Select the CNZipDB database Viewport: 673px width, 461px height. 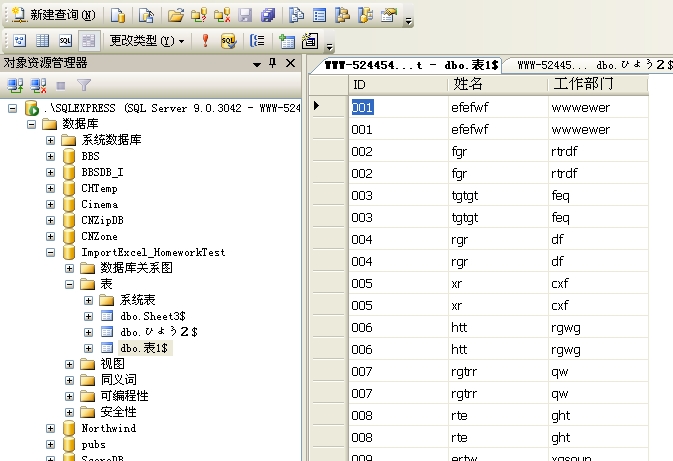click(102, 220)
